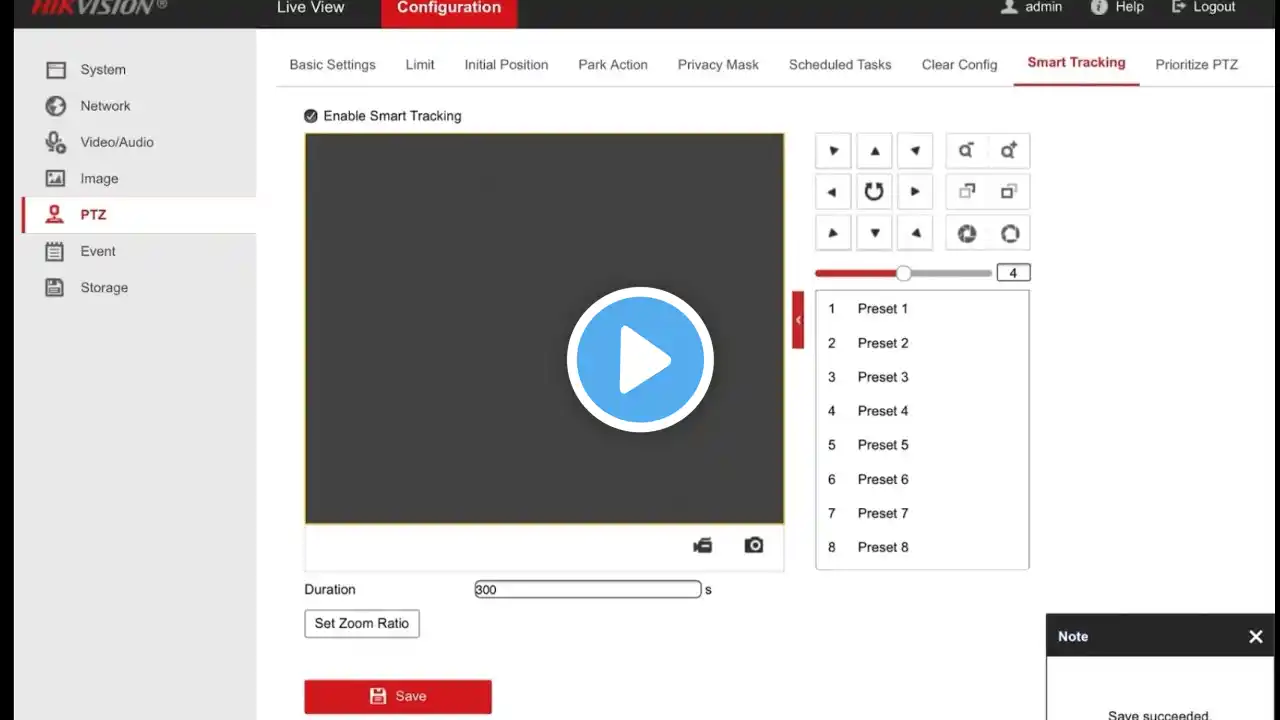Pan camera up-right with diagonal arrow
The height and width of the screenshot is (720, 1280).
[x=915, y=151]
